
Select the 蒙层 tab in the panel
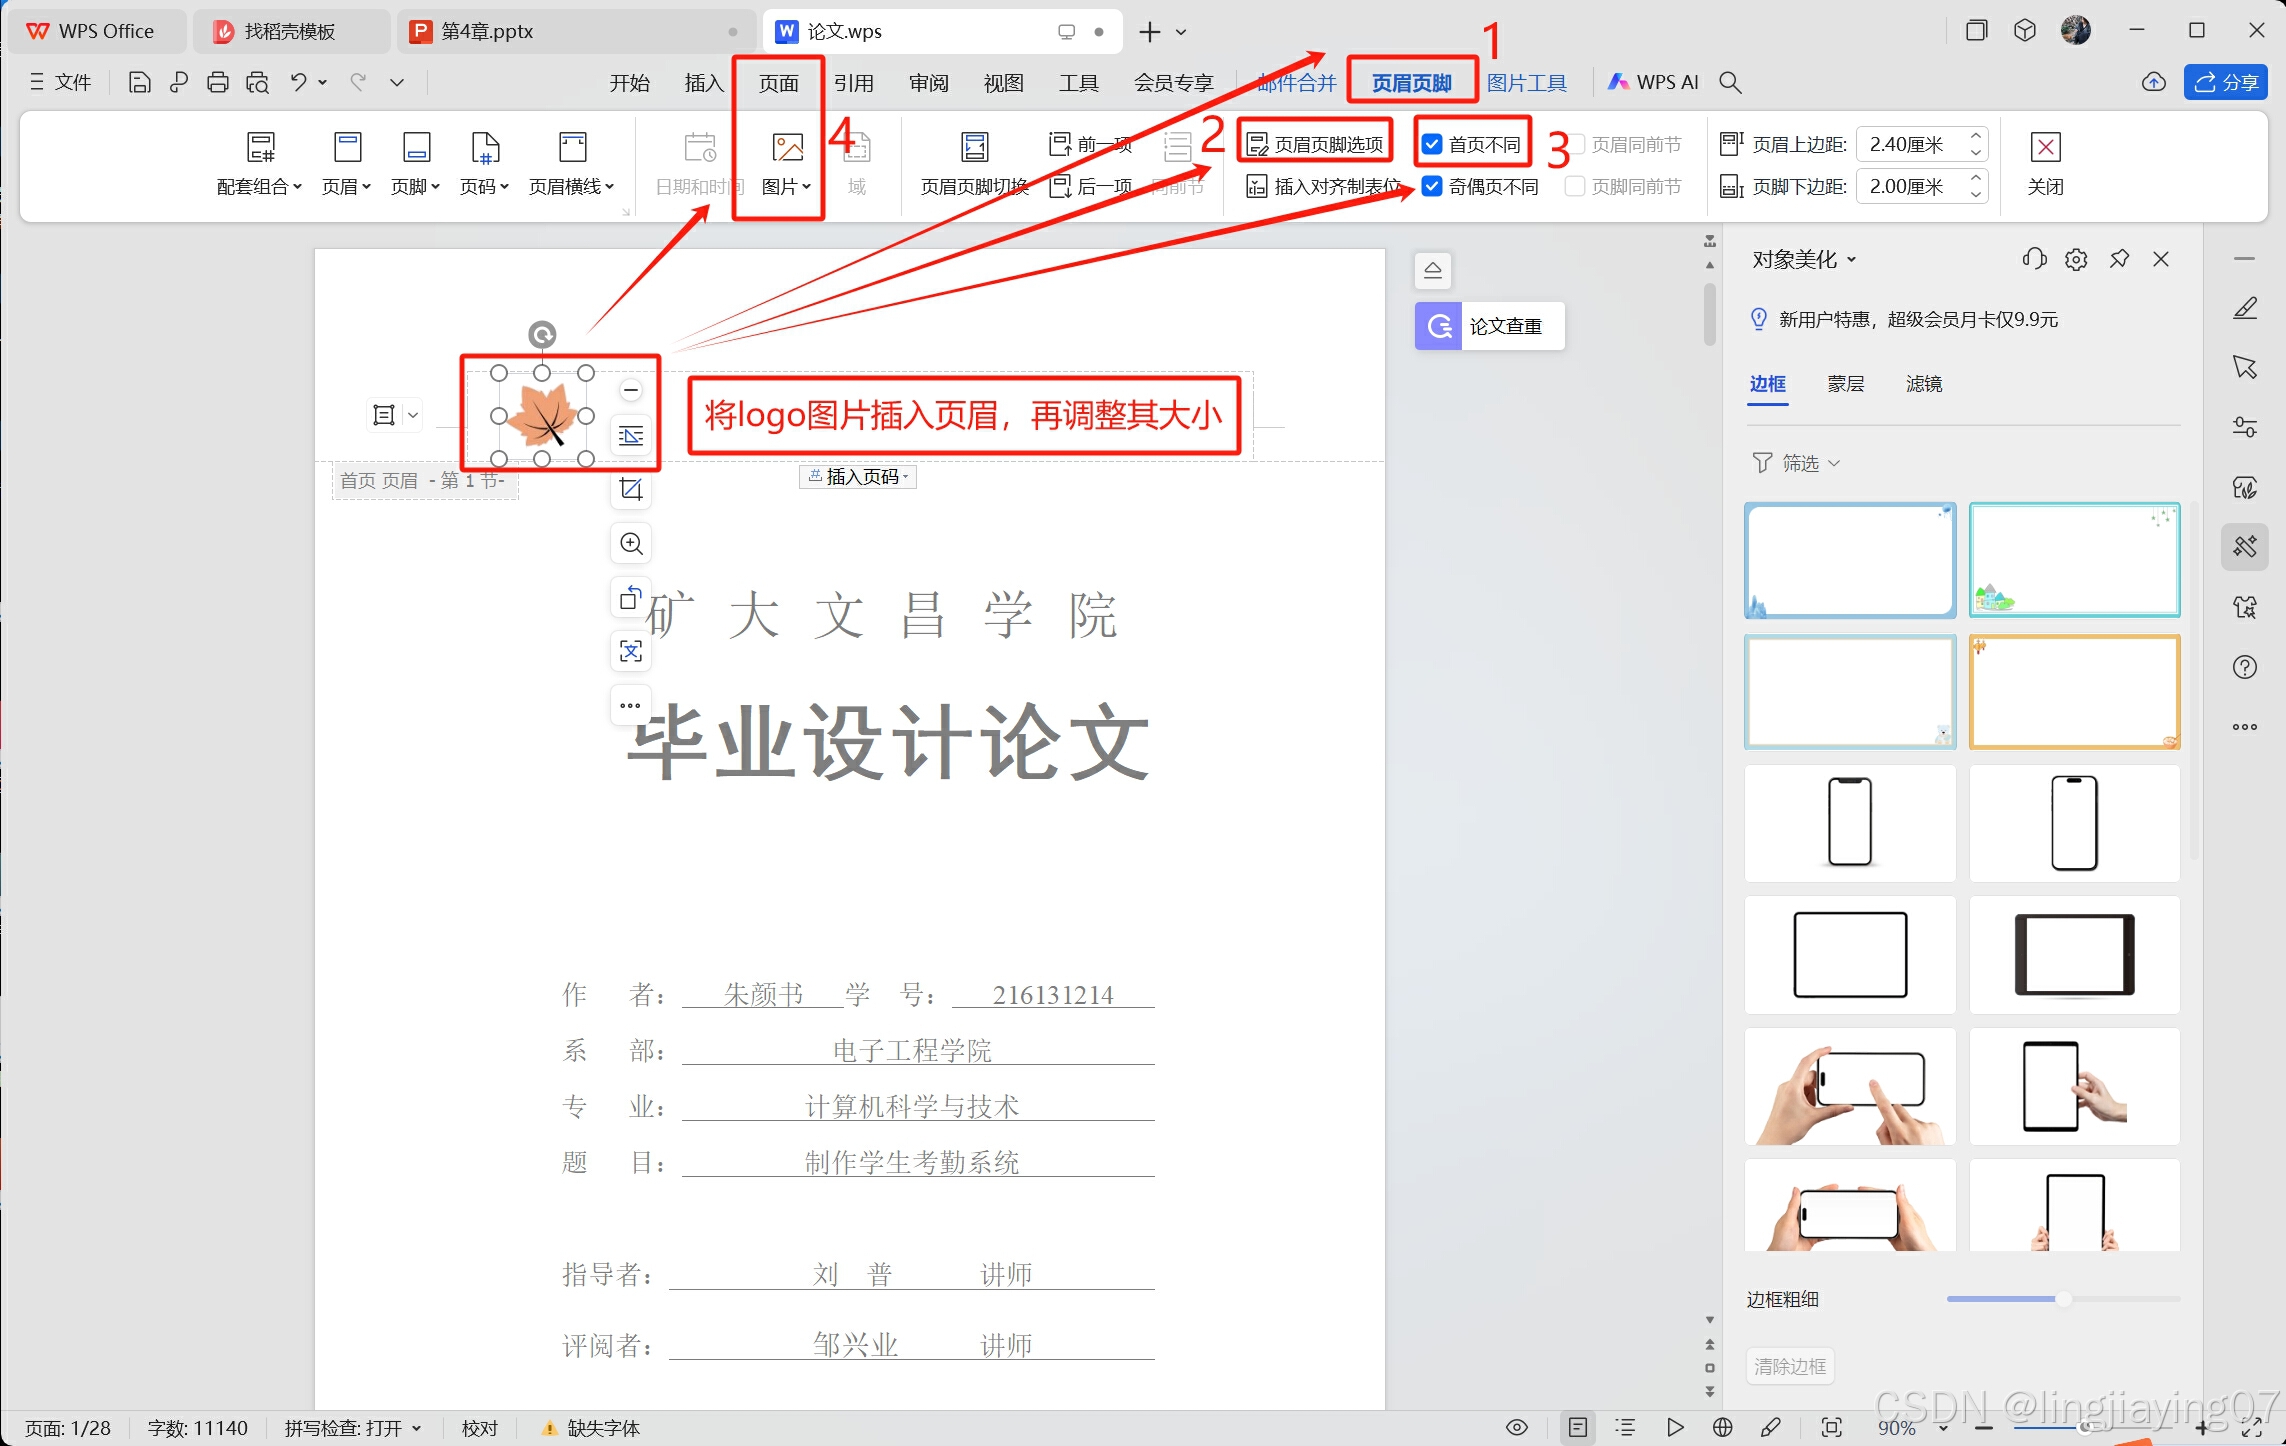(x=1845, y=384)
